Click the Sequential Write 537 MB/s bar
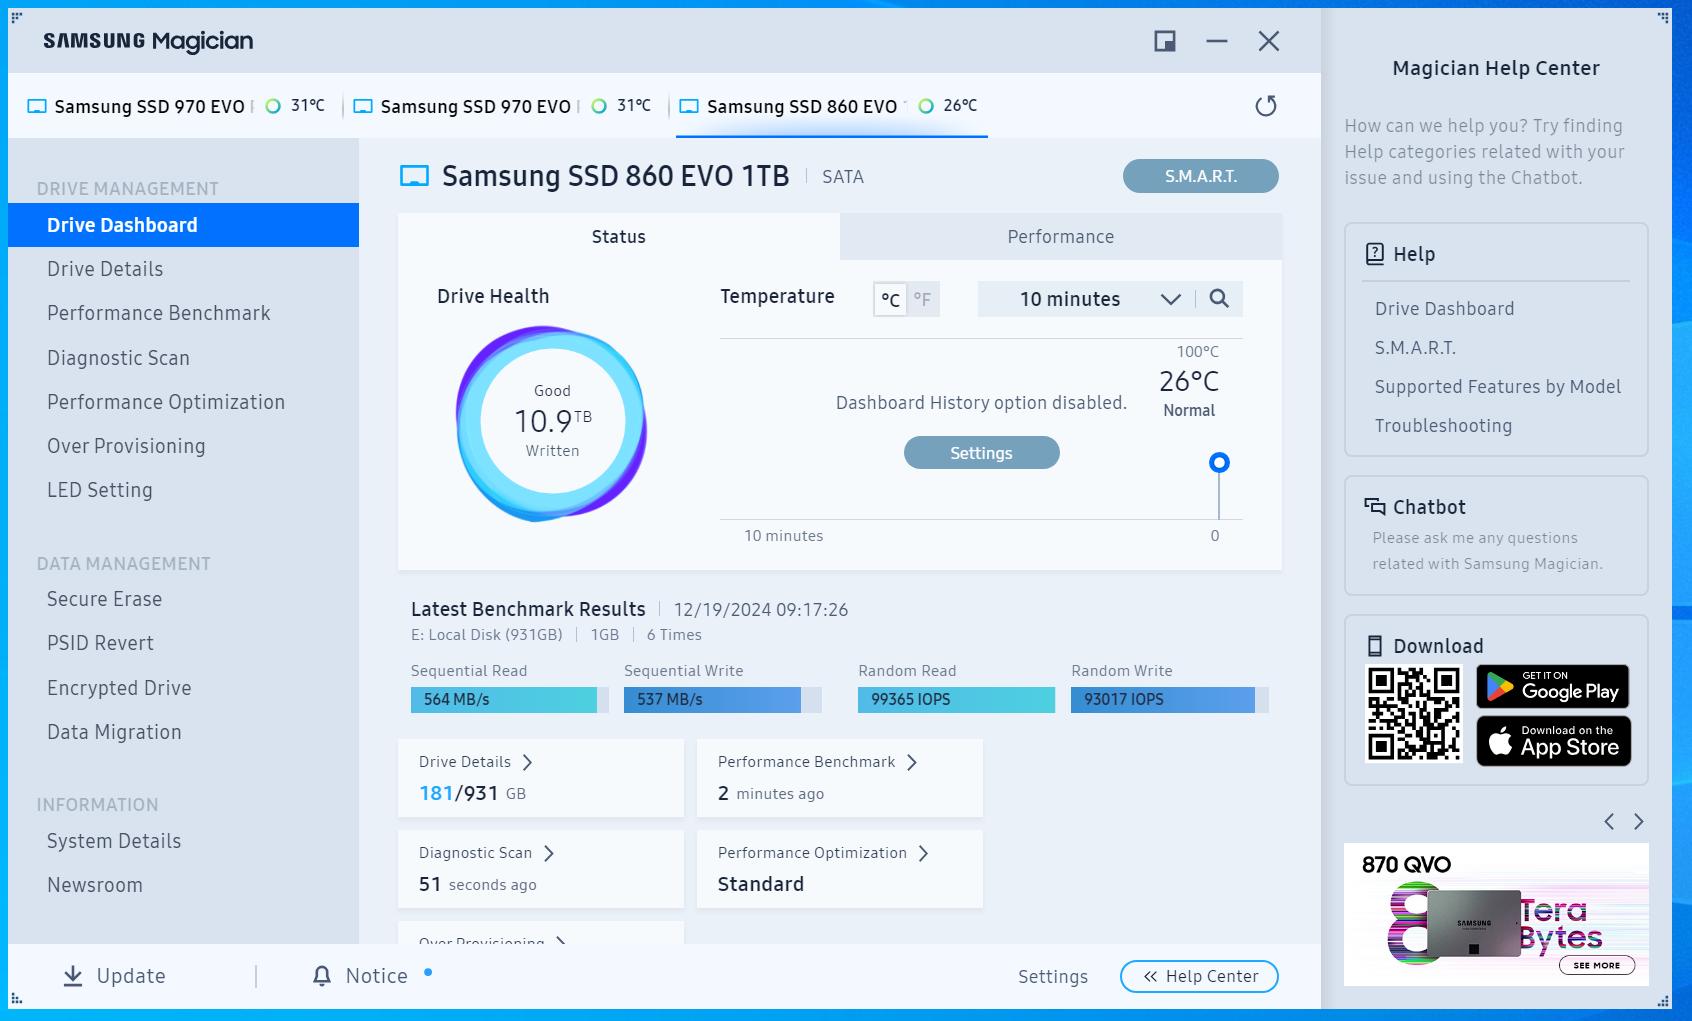 (x=722, y=699)
